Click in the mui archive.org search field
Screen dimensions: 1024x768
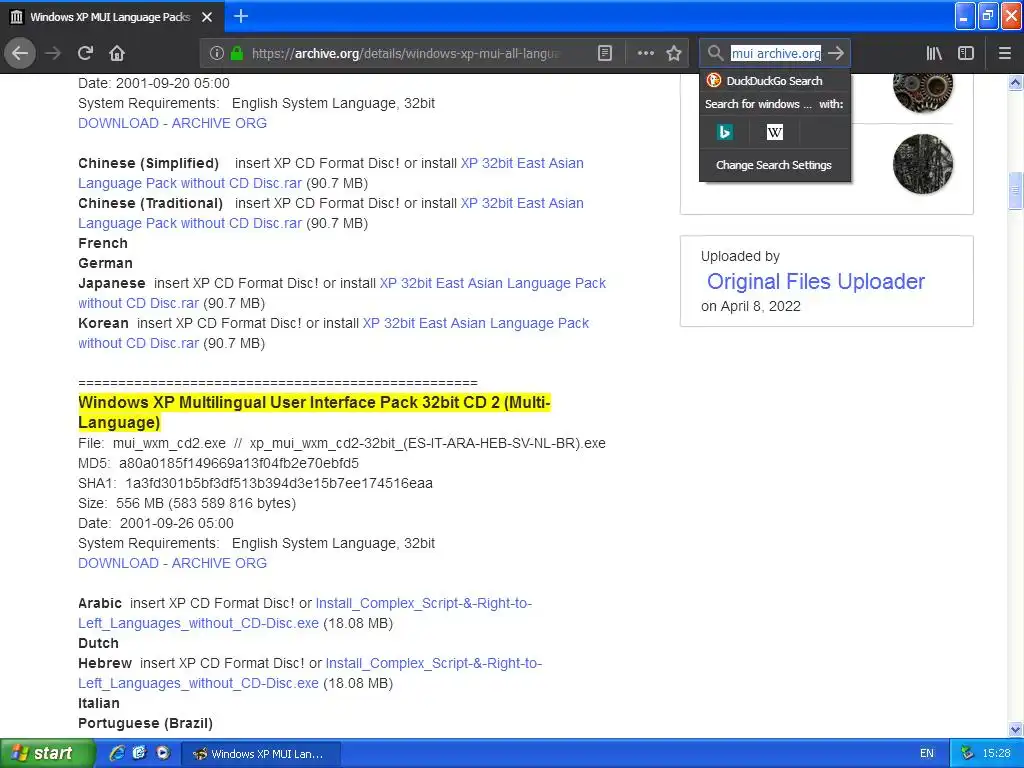775,54
